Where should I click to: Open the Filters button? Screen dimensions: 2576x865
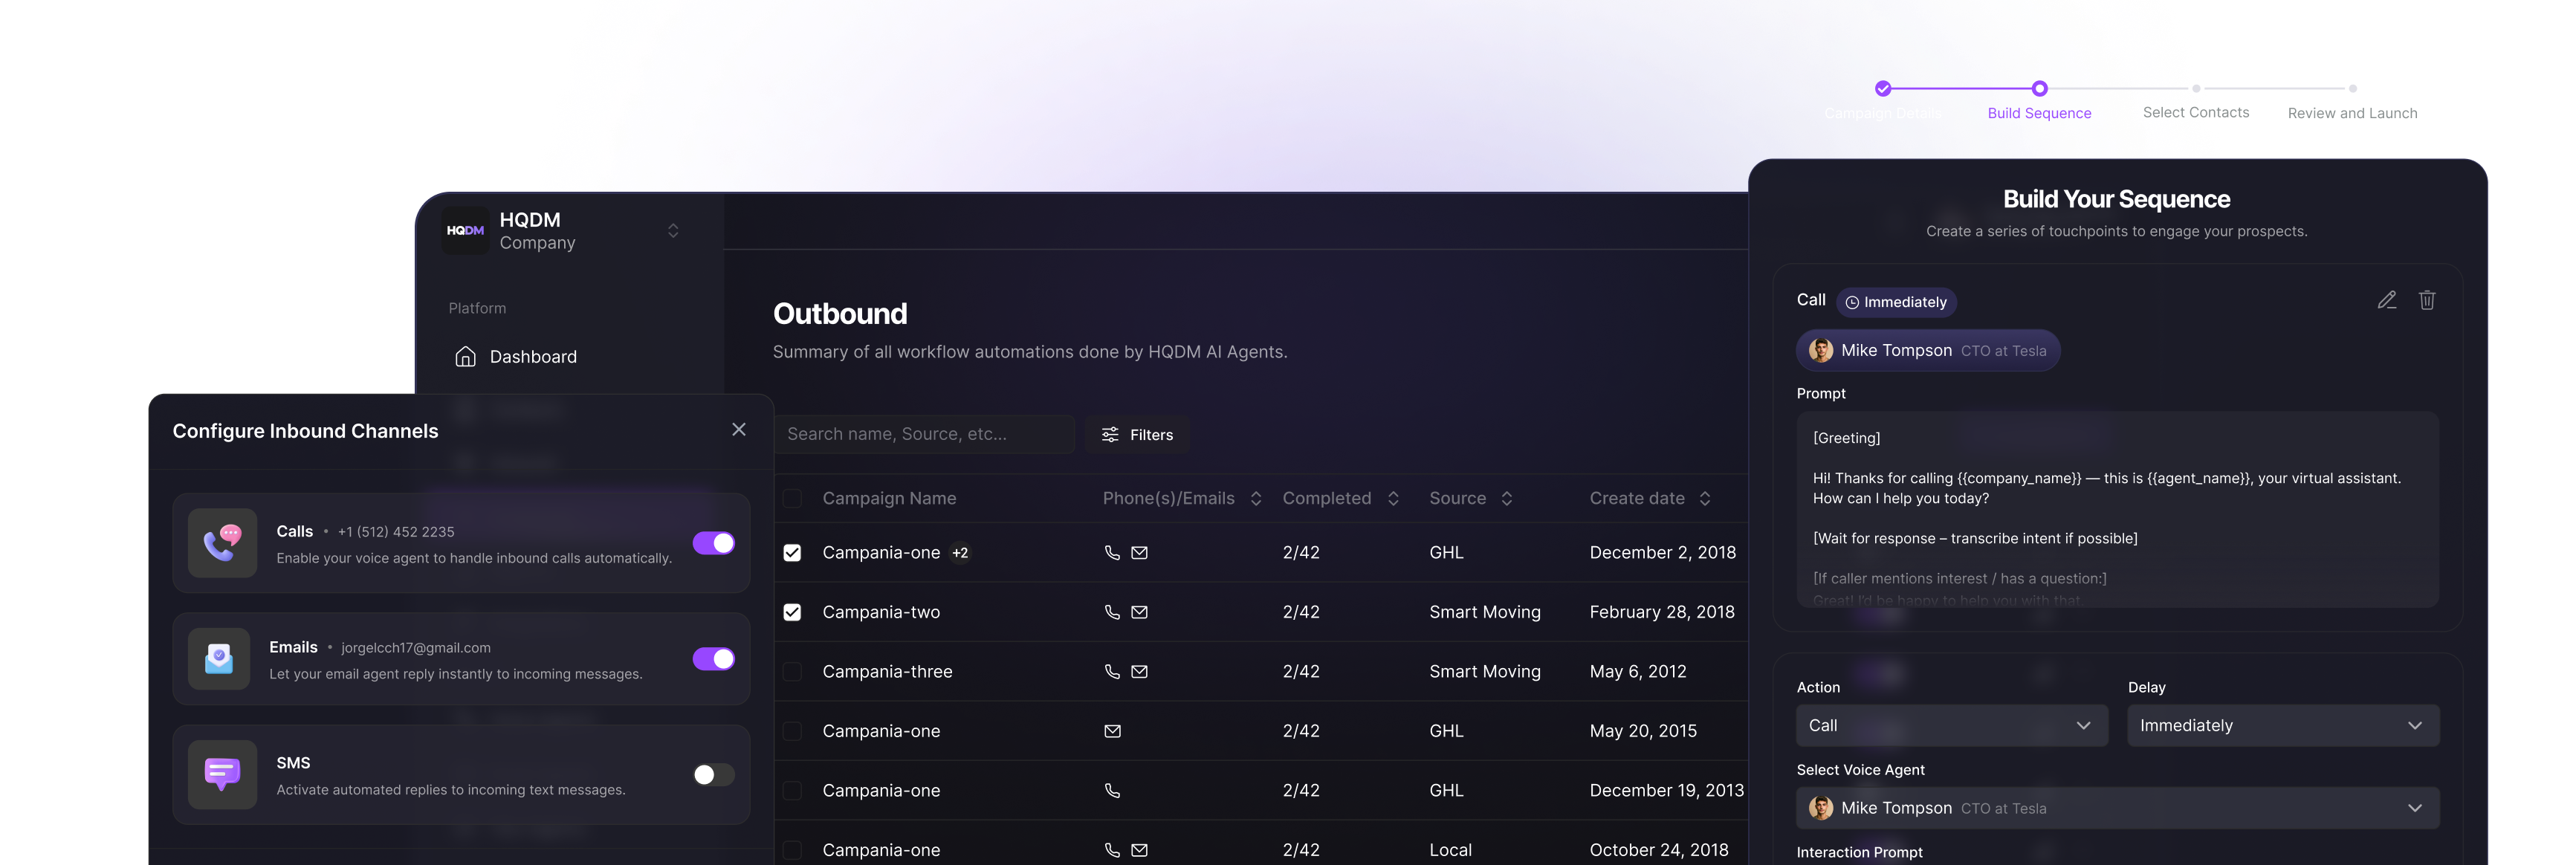(1137, 435)
